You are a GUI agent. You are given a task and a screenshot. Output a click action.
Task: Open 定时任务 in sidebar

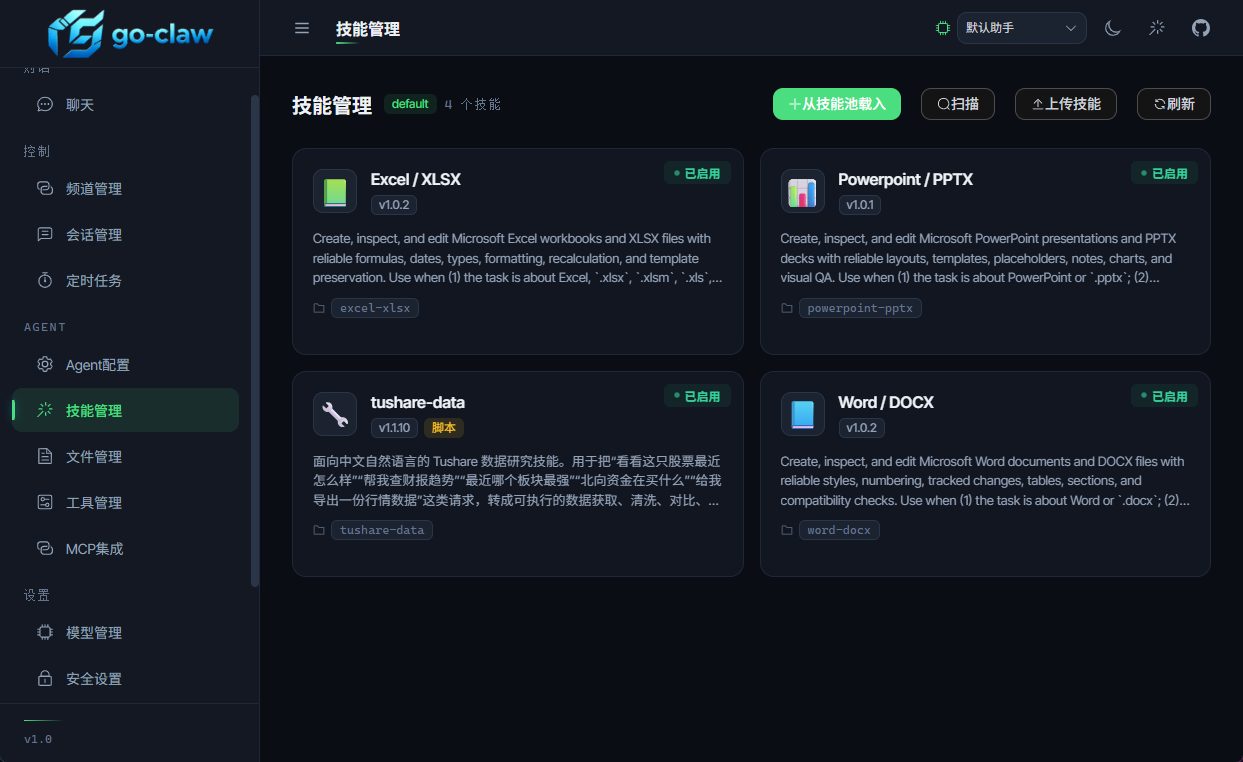click(125, 280)
